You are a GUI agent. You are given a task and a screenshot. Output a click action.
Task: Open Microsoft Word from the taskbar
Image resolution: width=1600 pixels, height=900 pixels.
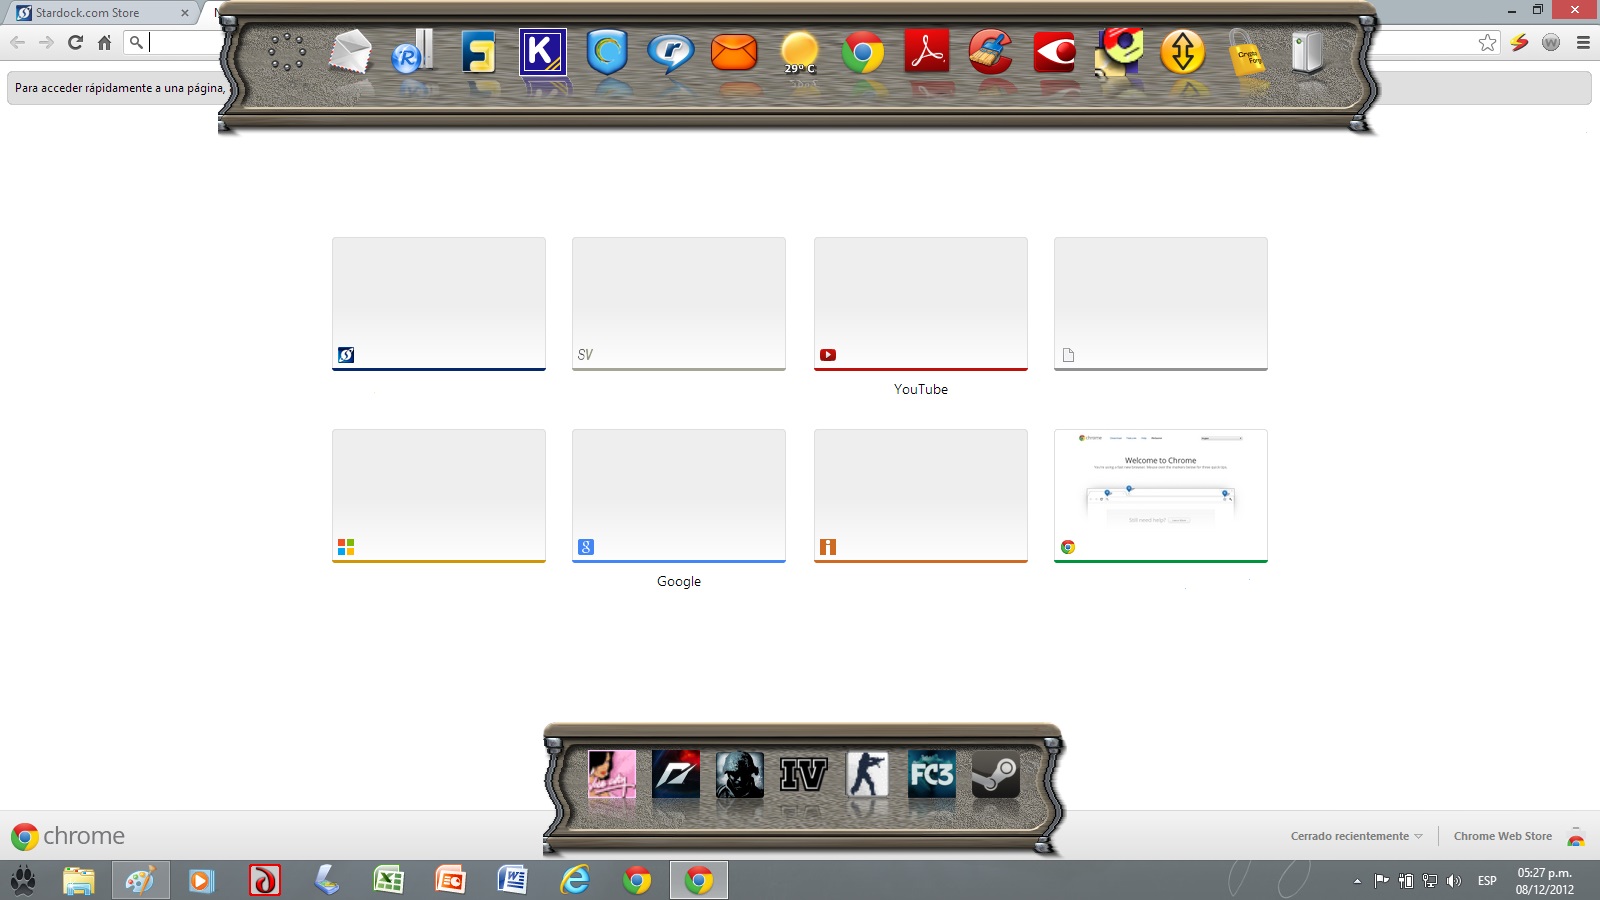tap(512, 880)
